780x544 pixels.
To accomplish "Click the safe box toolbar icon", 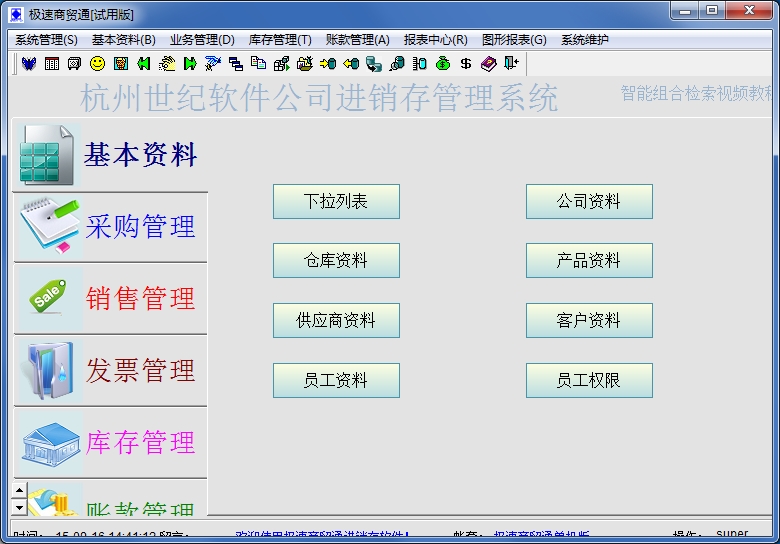I will click(75, 63).
